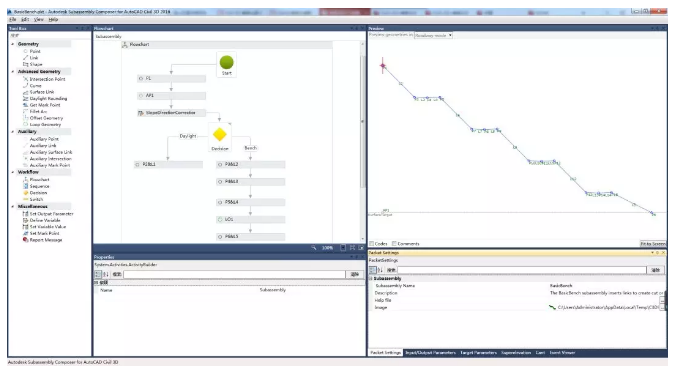Select the Get Mark Point tool

pos(45,105)
